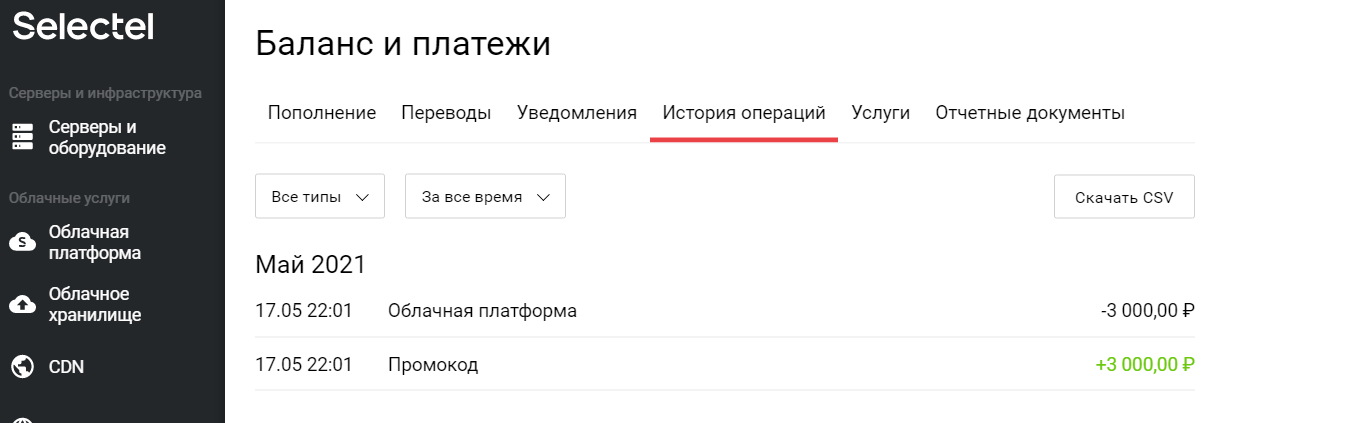Expand the Все типы filter dropdown
This screenshot has width=1352, height=423.
click(x=320, y=197)
